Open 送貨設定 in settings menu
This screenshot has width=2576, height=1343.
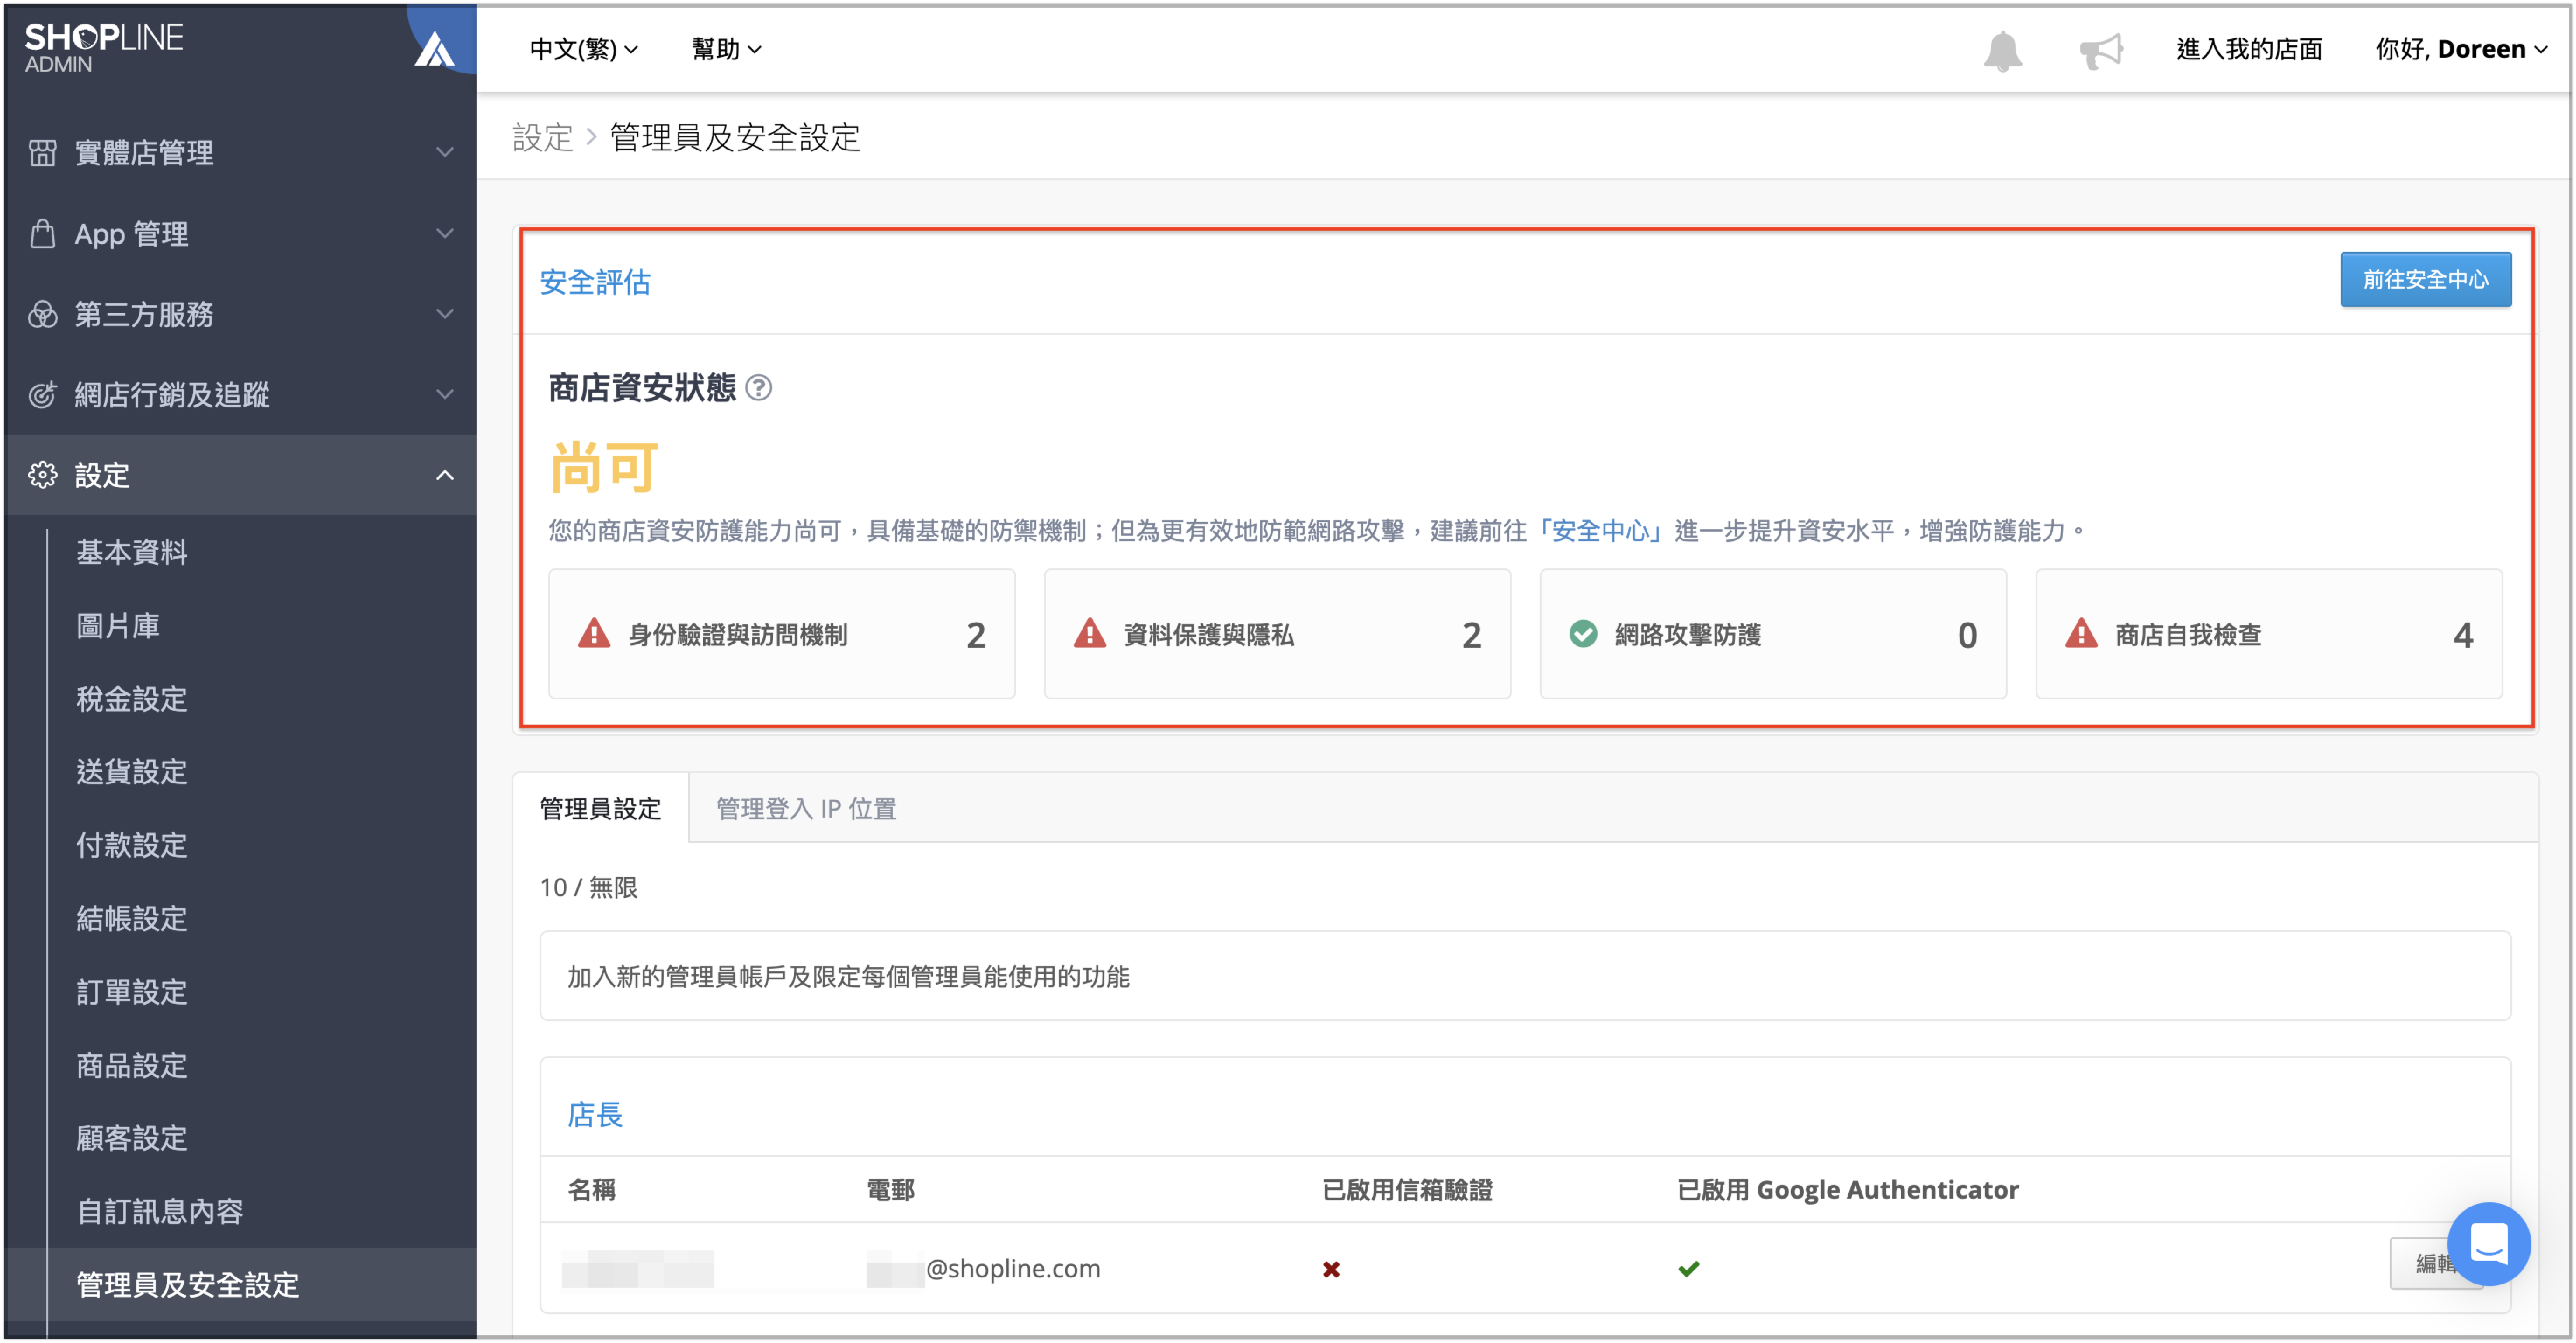[x=131, y=771]
